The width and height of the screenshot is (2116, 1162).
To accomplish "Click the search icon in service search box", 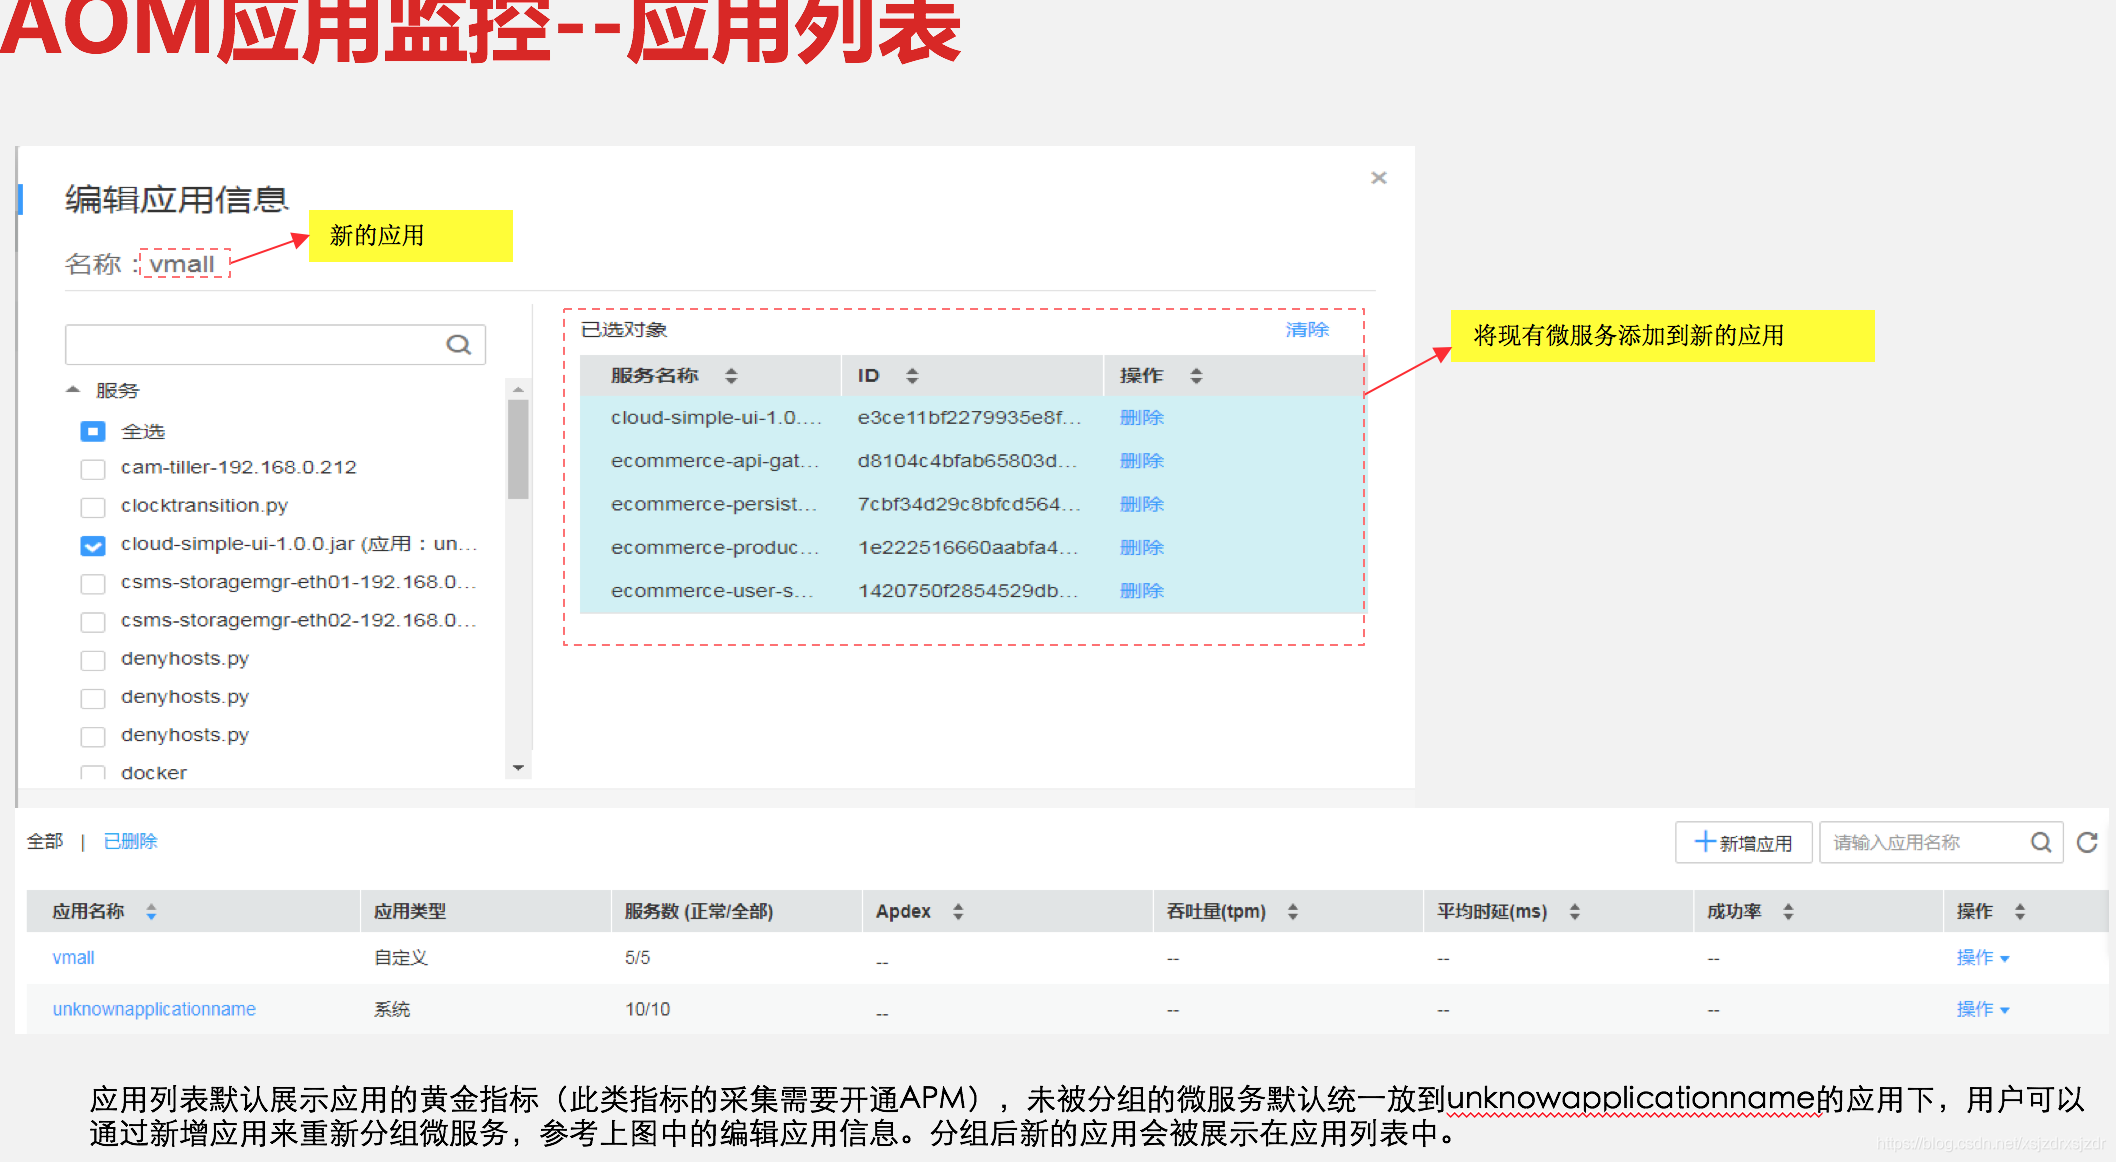I will [458, 345].
